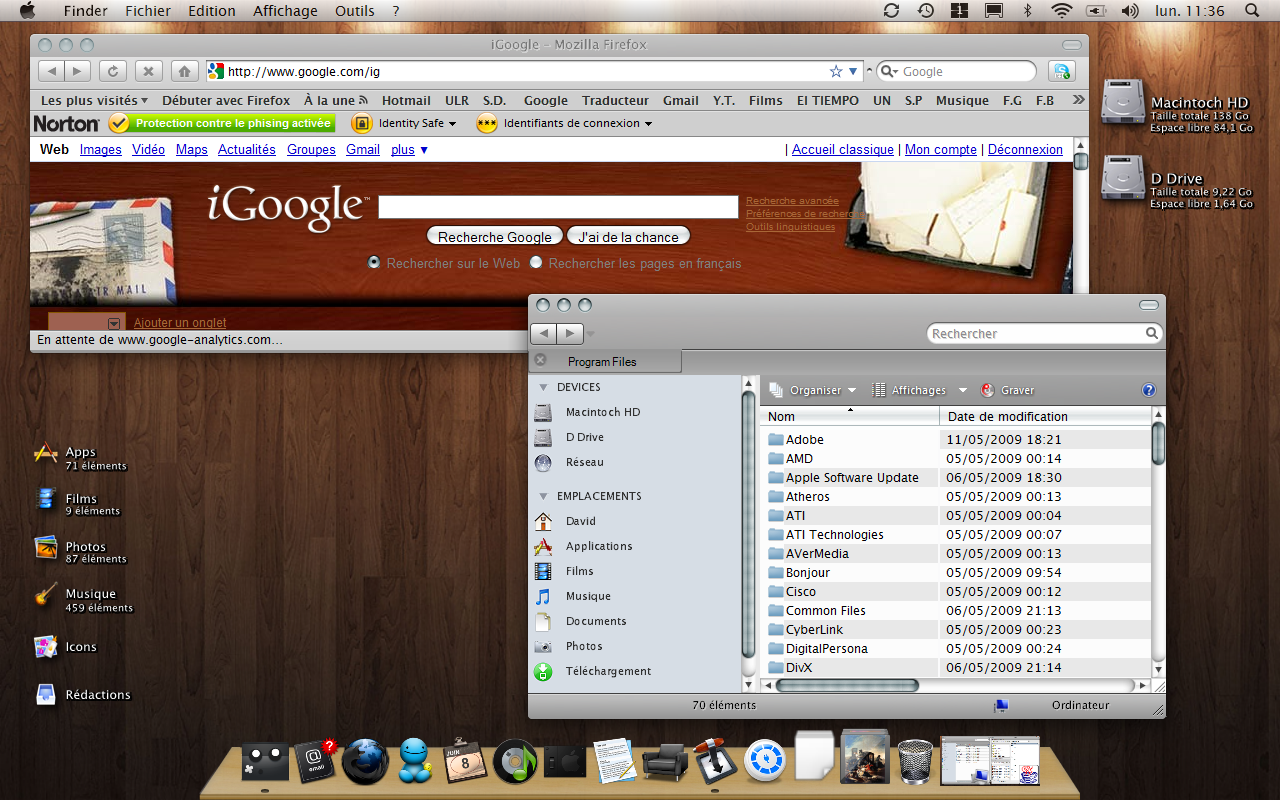This screenshot has height=800, width=1280.
Task: Select the Program Files tab
Action: (x=604, y=361)
